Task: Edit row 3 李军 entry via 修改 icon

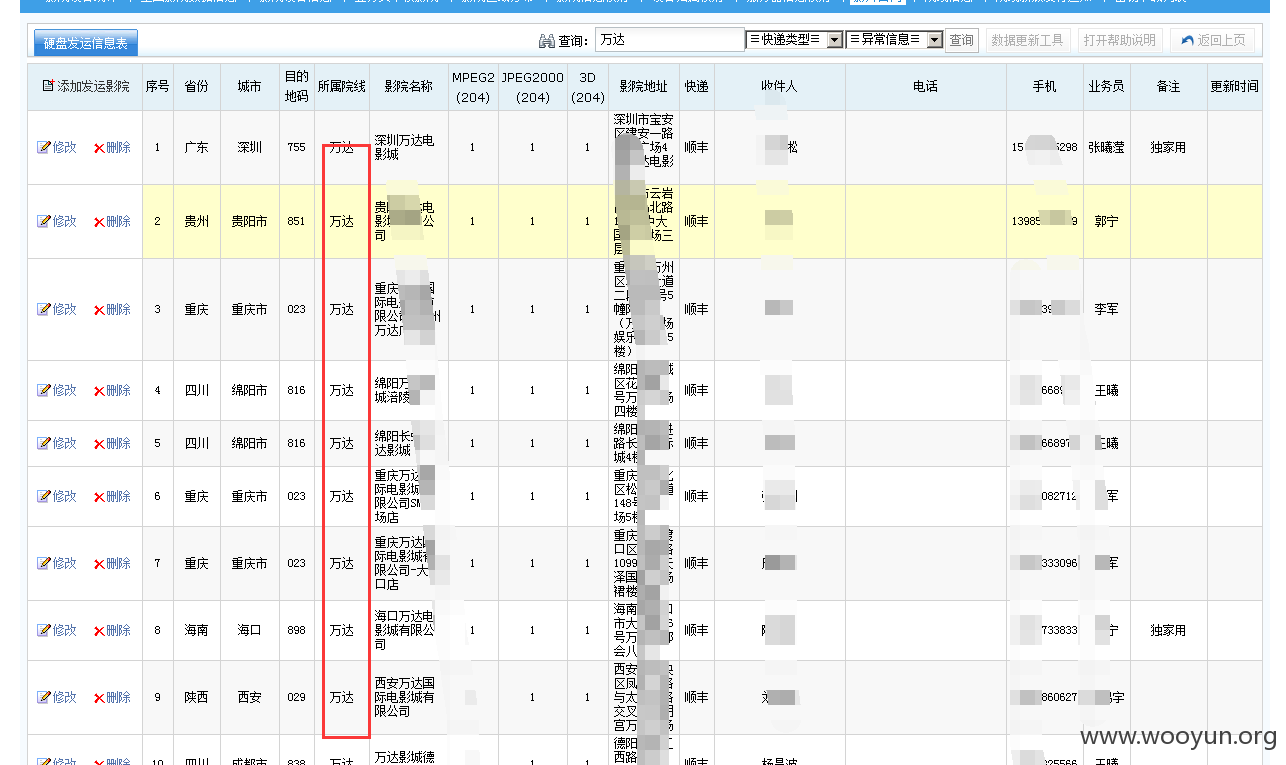Action: pos(43,309)
